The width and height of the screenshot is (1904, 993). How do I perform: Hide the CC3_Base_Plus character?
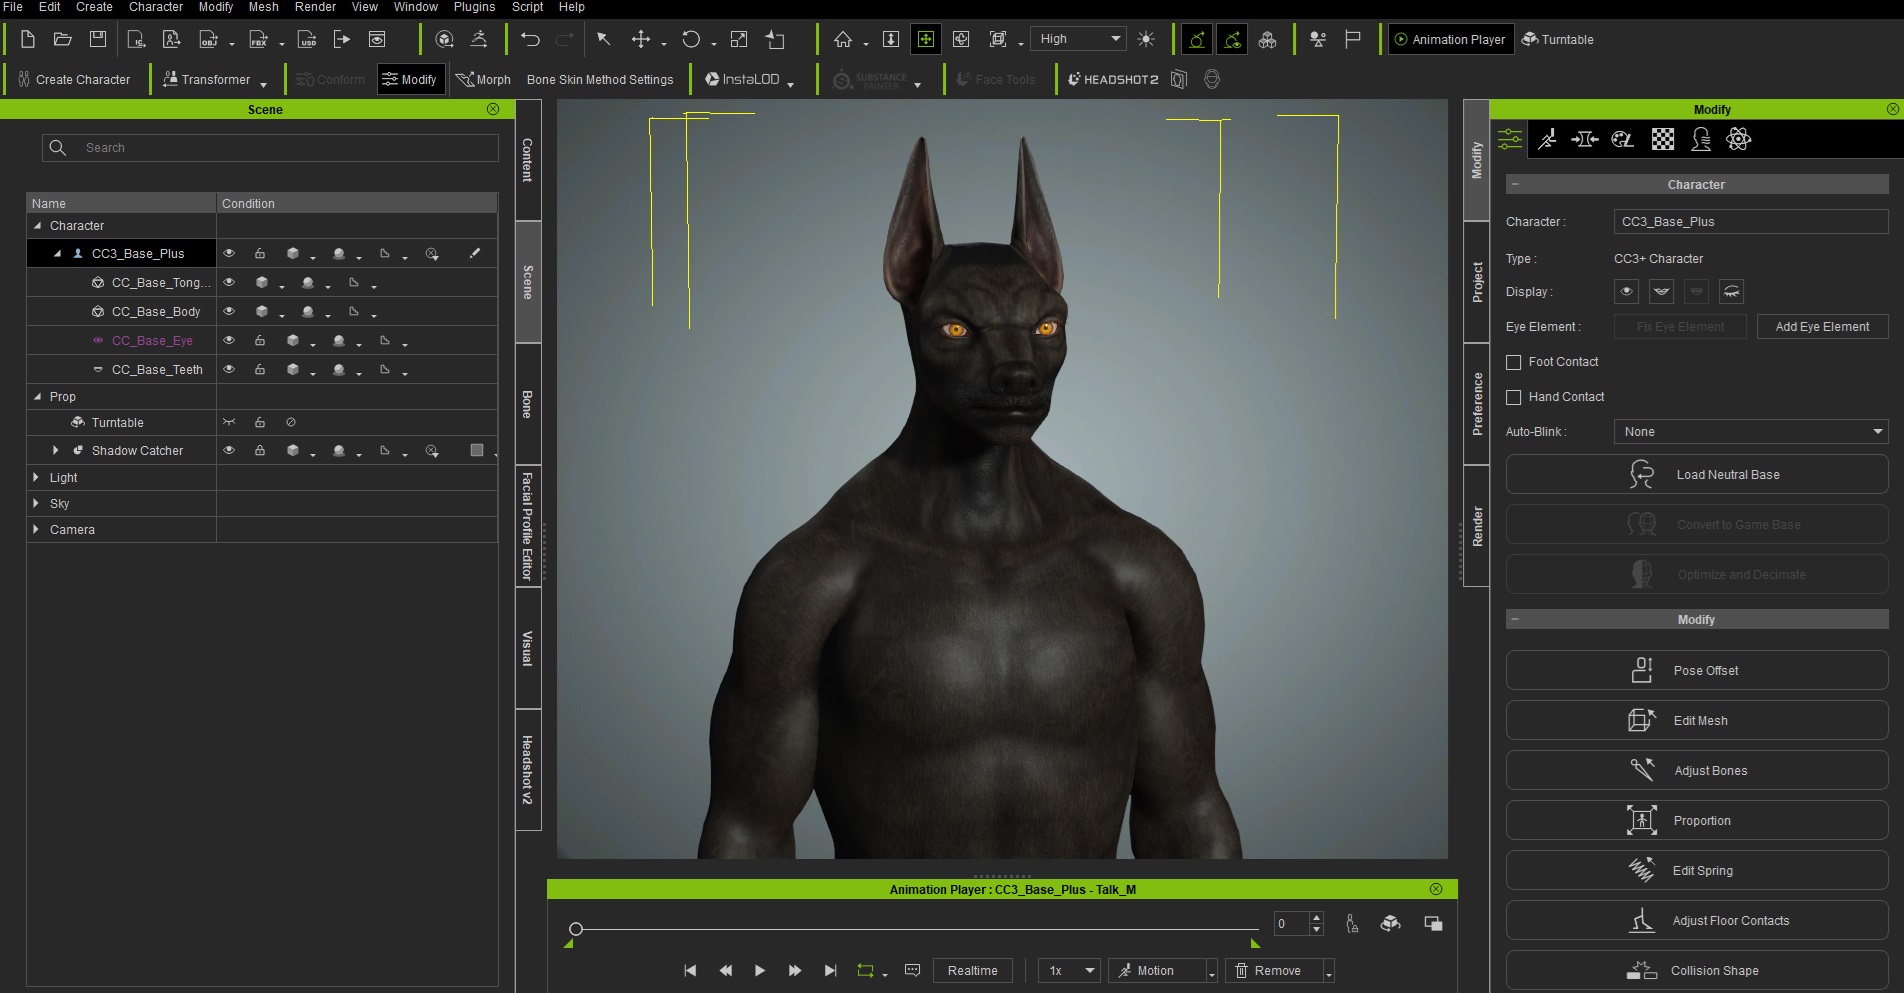[229, 254]
